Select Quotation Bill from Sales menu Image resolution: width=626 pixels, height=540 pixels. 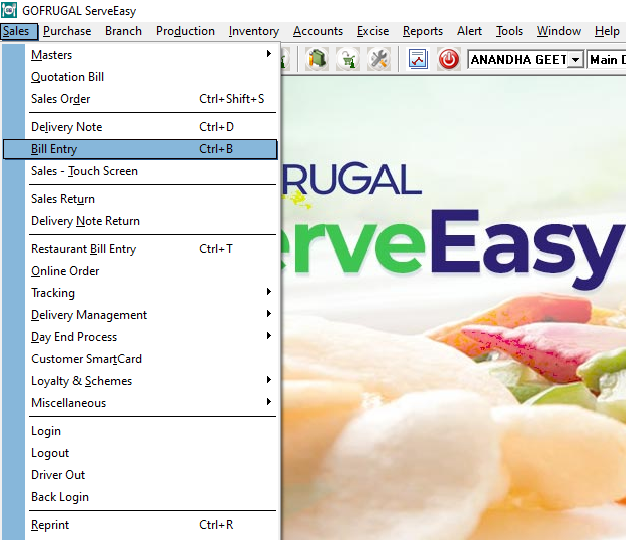tap(139, 77)
